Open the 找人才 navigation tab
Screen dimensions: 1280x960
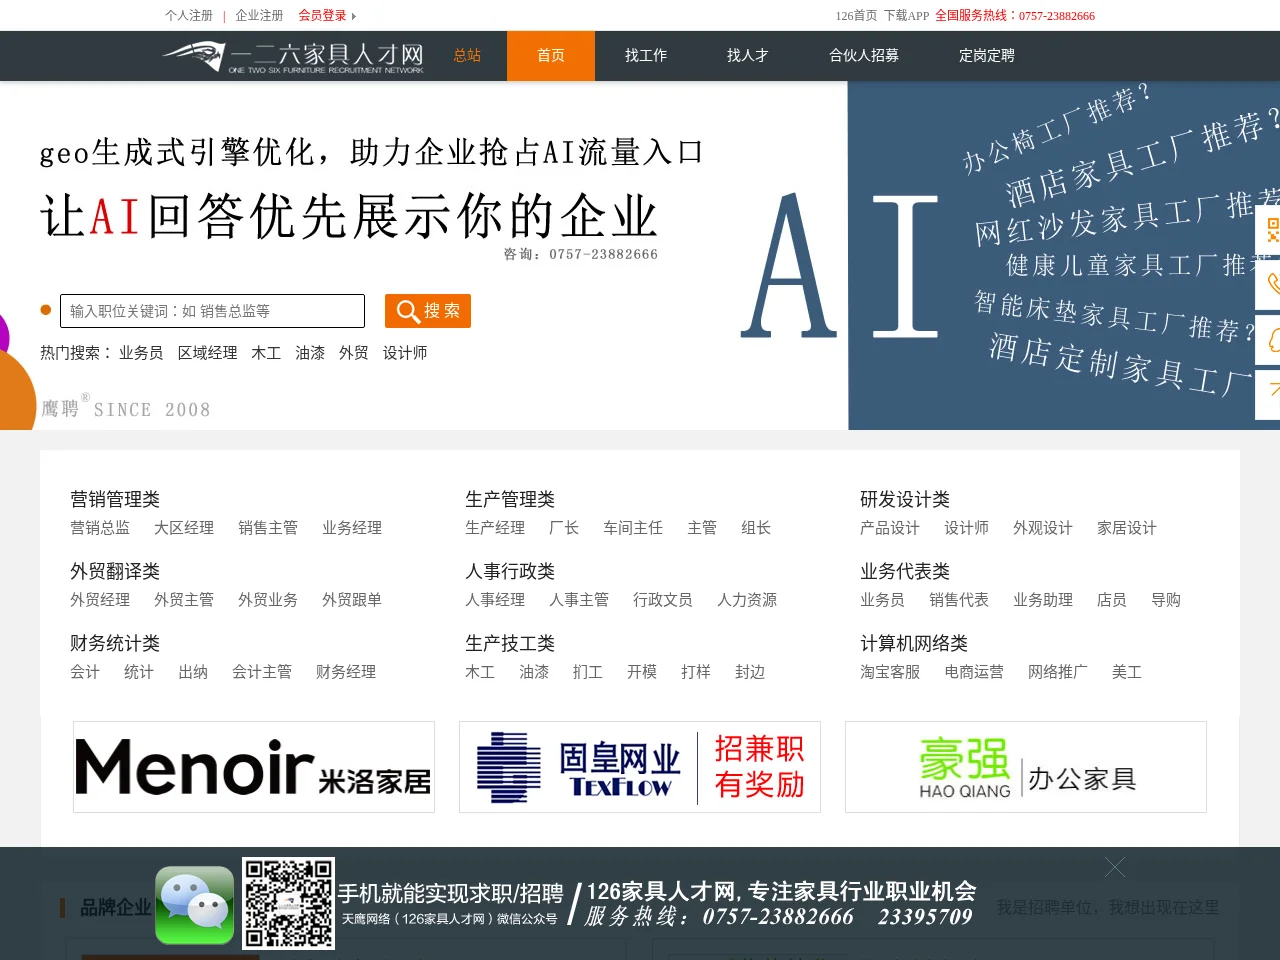[x=748, y=56]
